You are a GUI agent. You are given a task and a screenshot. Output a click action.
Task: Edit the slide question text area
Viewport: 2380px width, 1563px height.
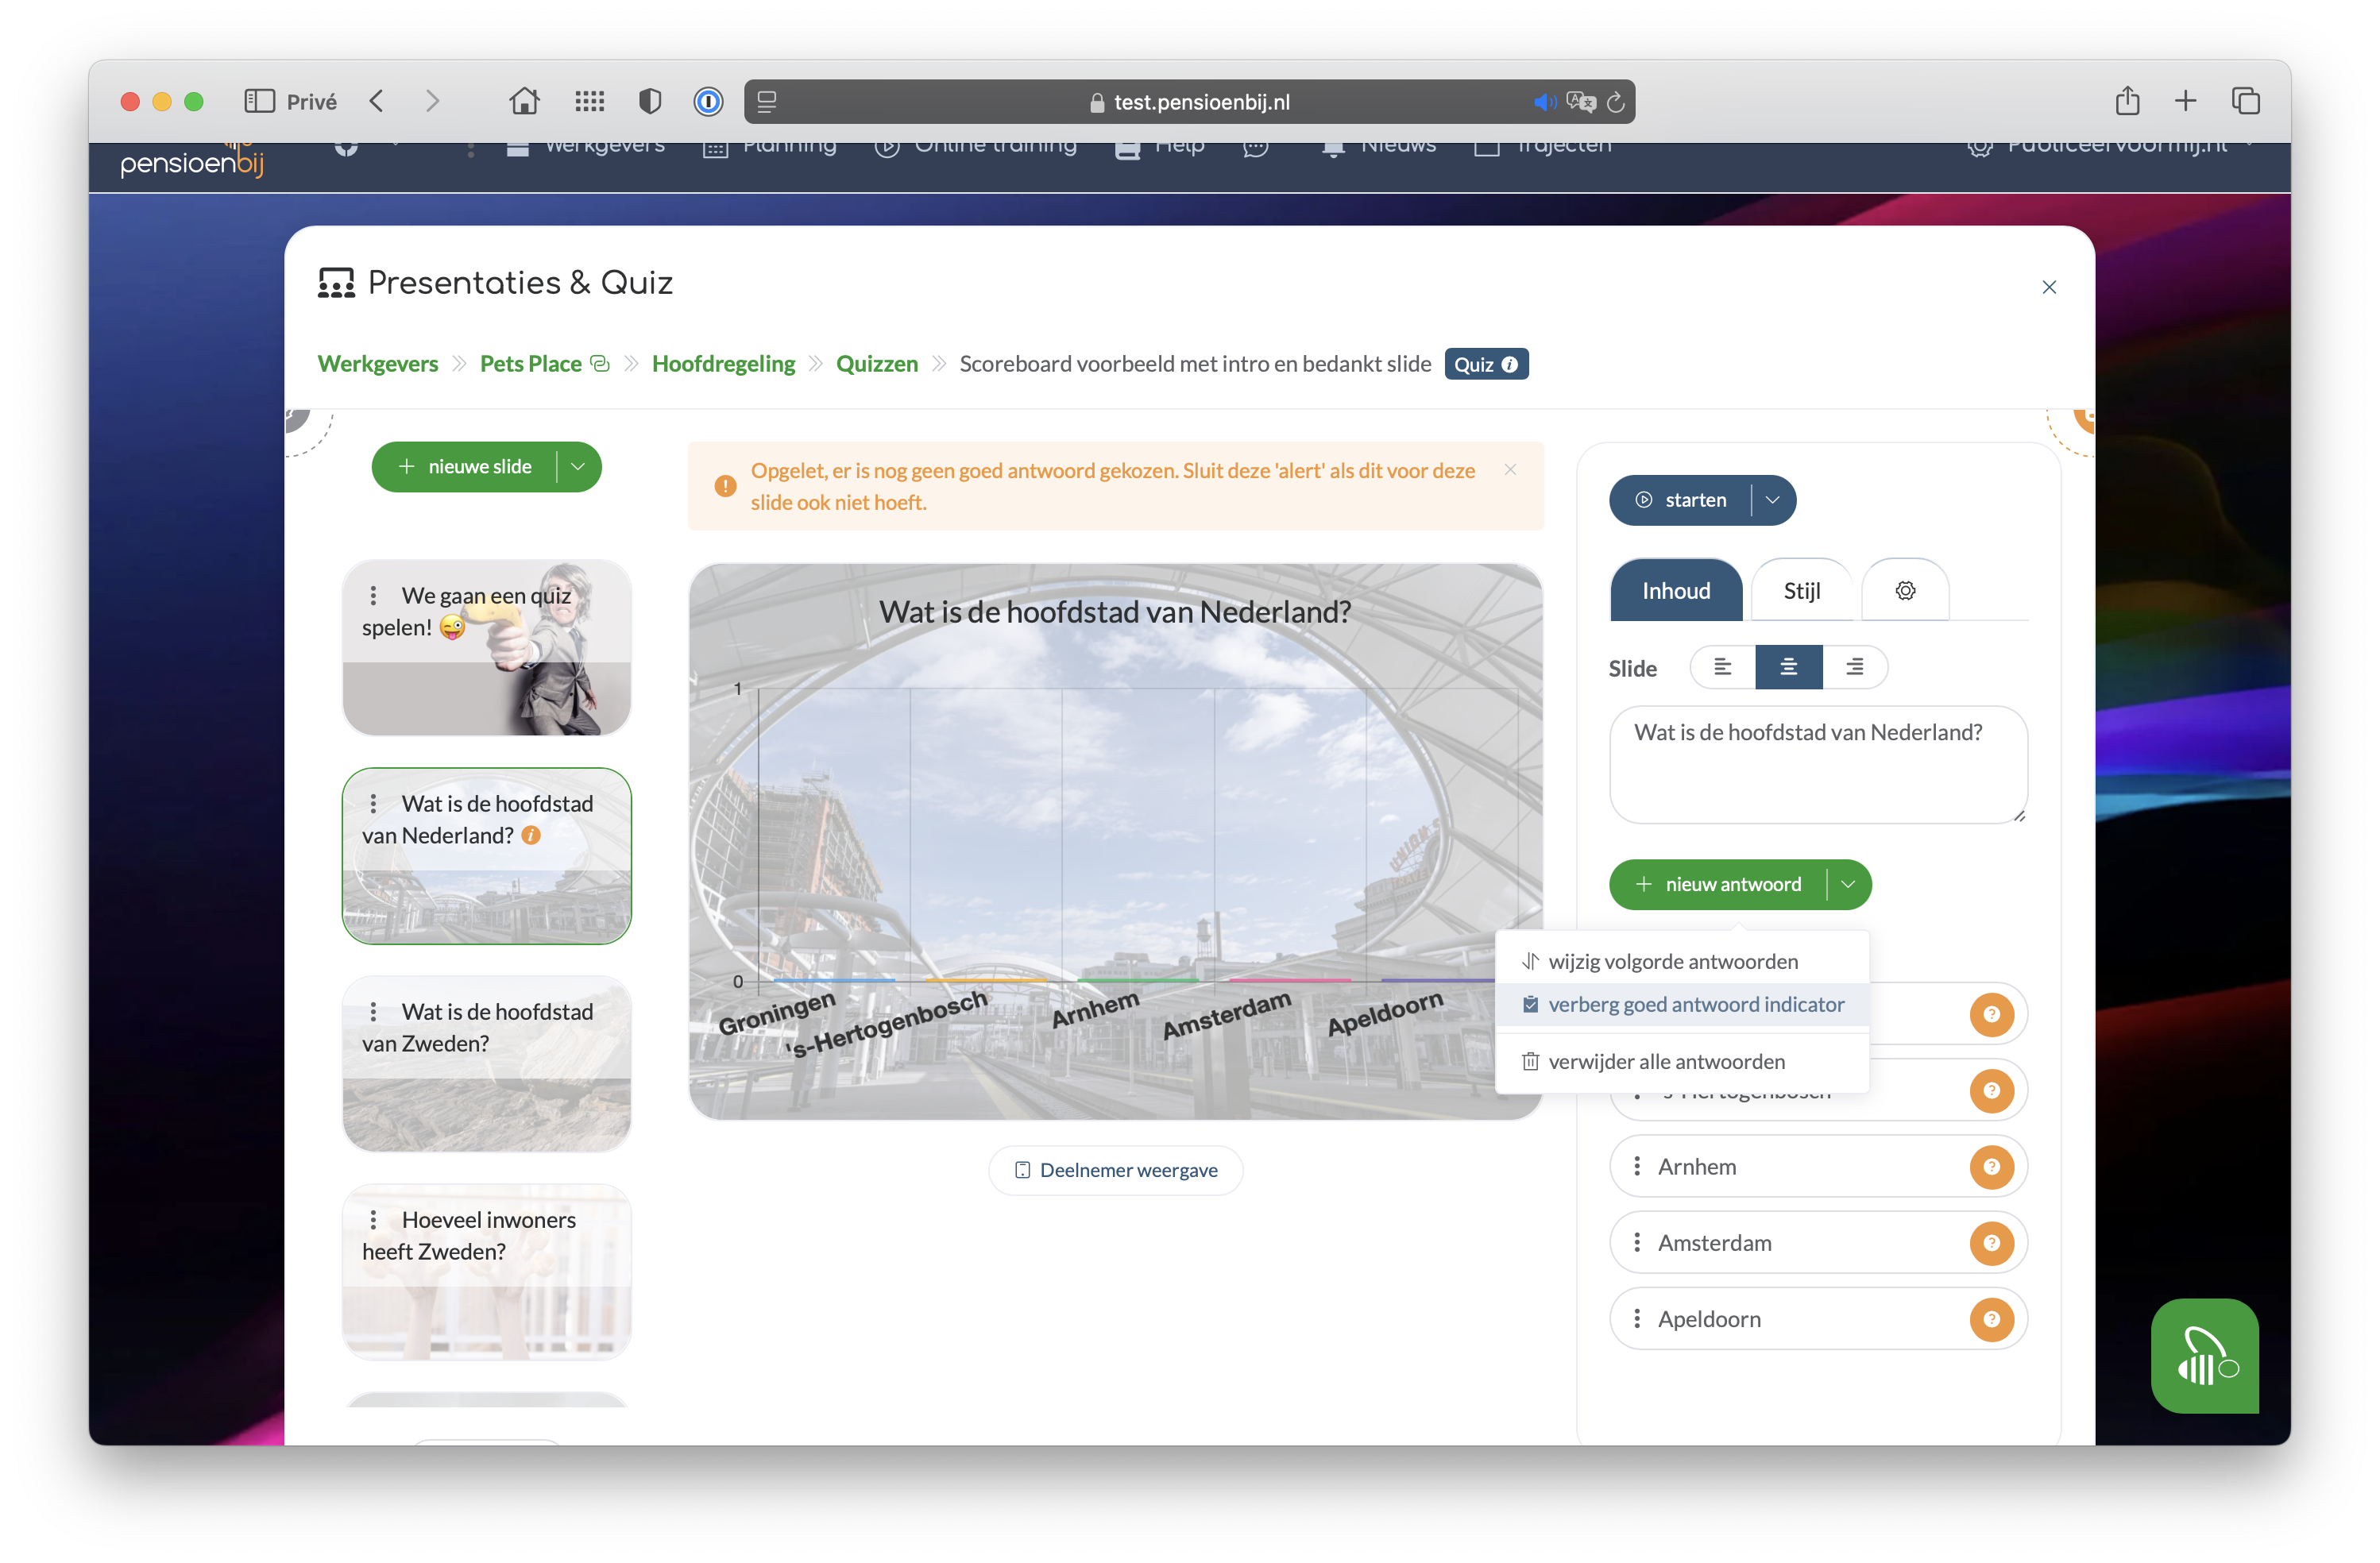pos(1818,765)
